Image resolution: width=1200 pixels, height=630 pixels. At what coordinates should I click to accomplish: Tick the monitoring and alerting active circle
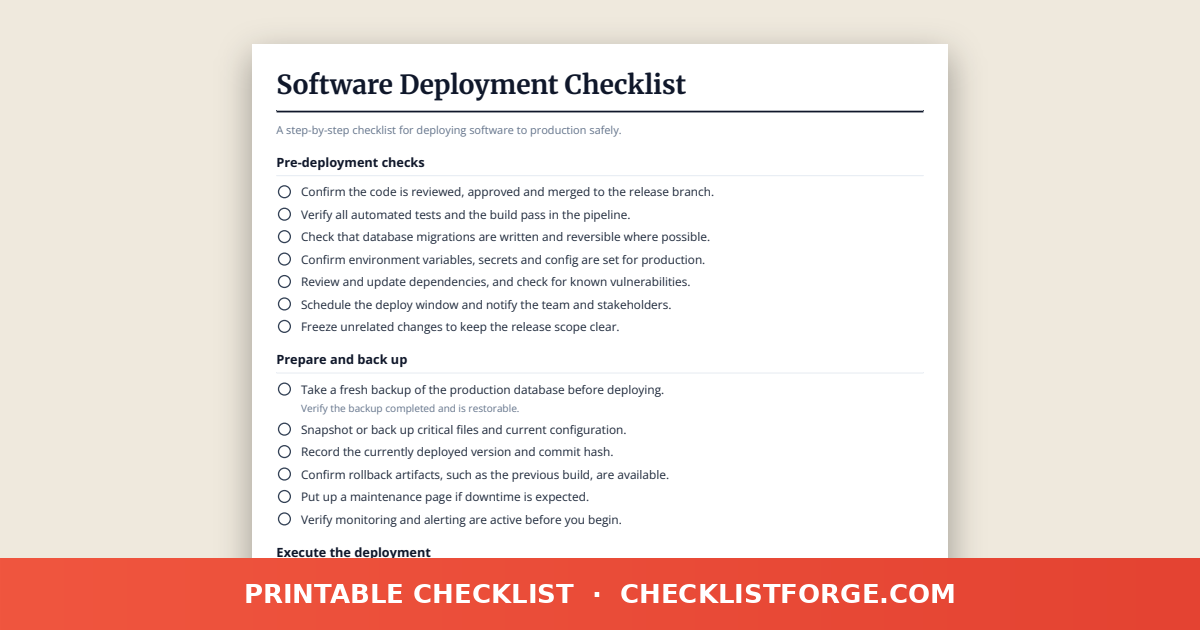284,519
